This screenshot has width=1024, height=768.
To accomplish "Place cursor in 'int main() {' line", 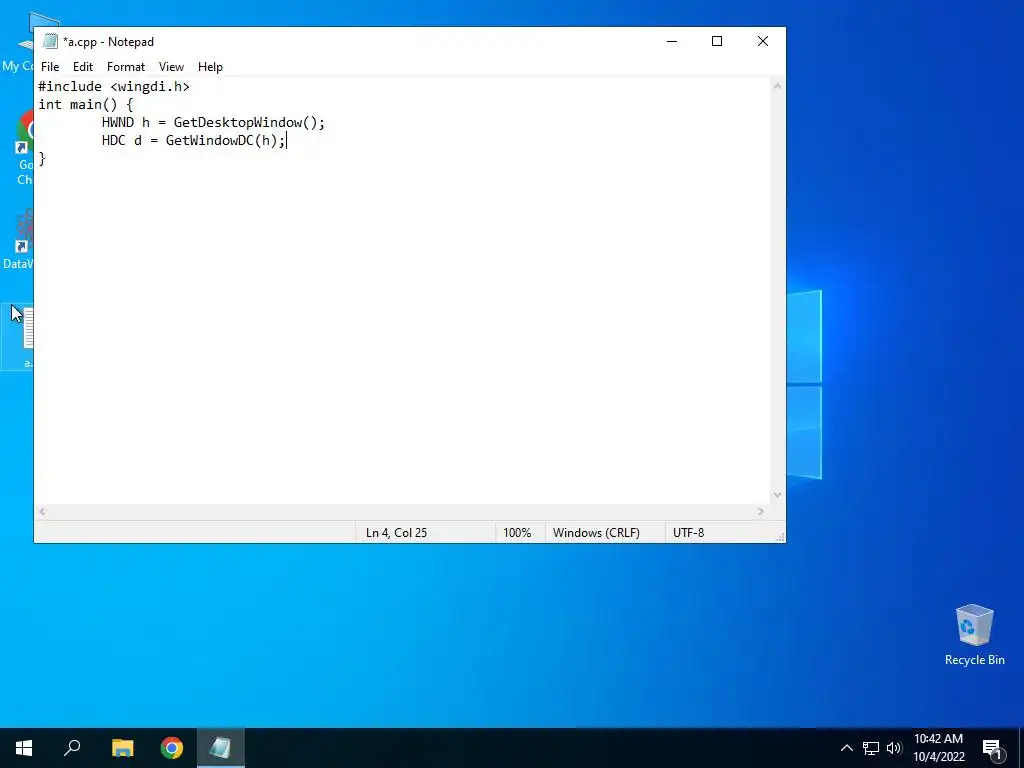I will [x=86, y=104].
